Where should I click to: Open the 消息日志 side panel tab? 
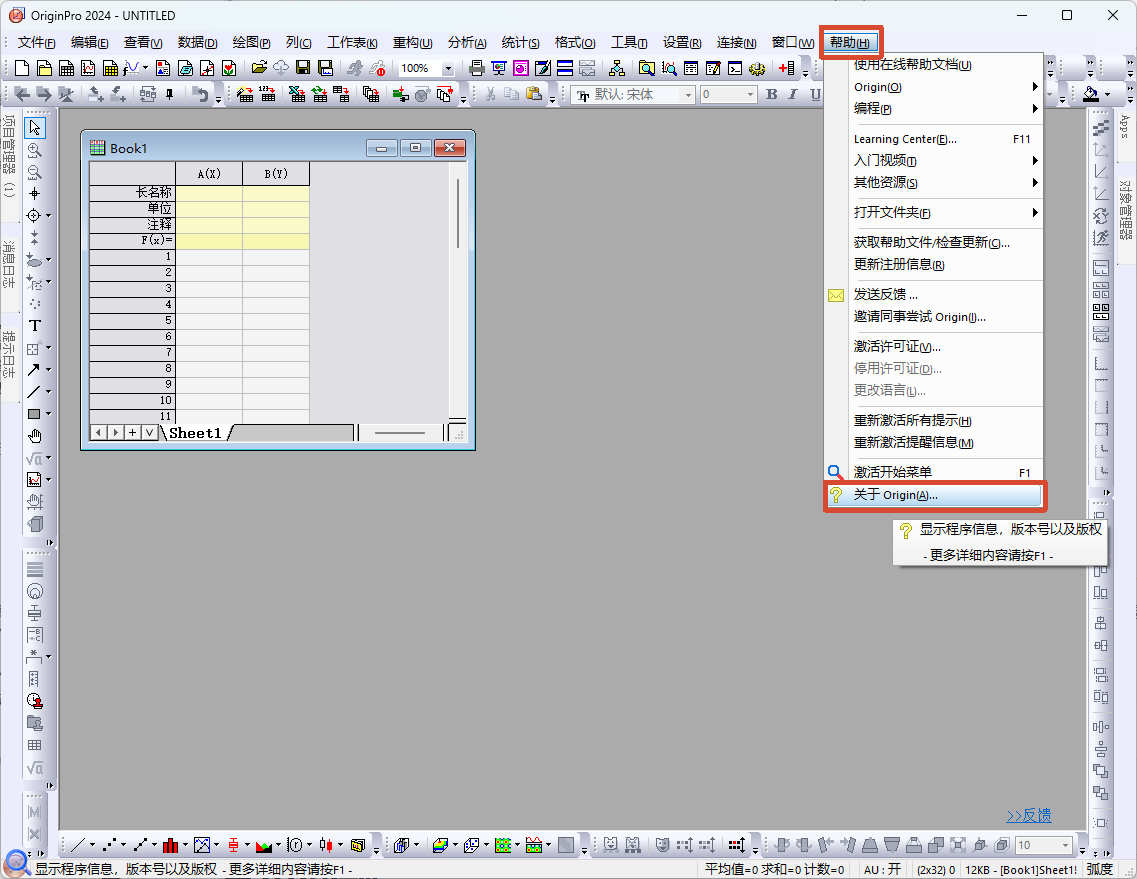(9, 265)
